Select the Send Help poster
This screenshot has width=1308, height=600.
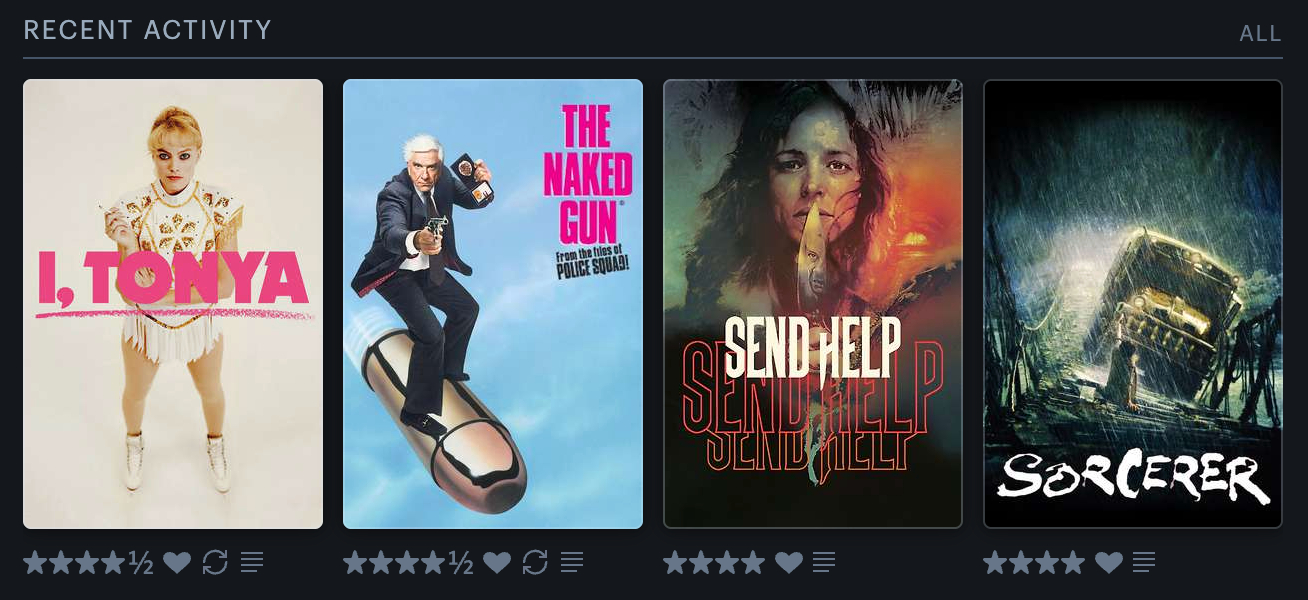point(813,304)
